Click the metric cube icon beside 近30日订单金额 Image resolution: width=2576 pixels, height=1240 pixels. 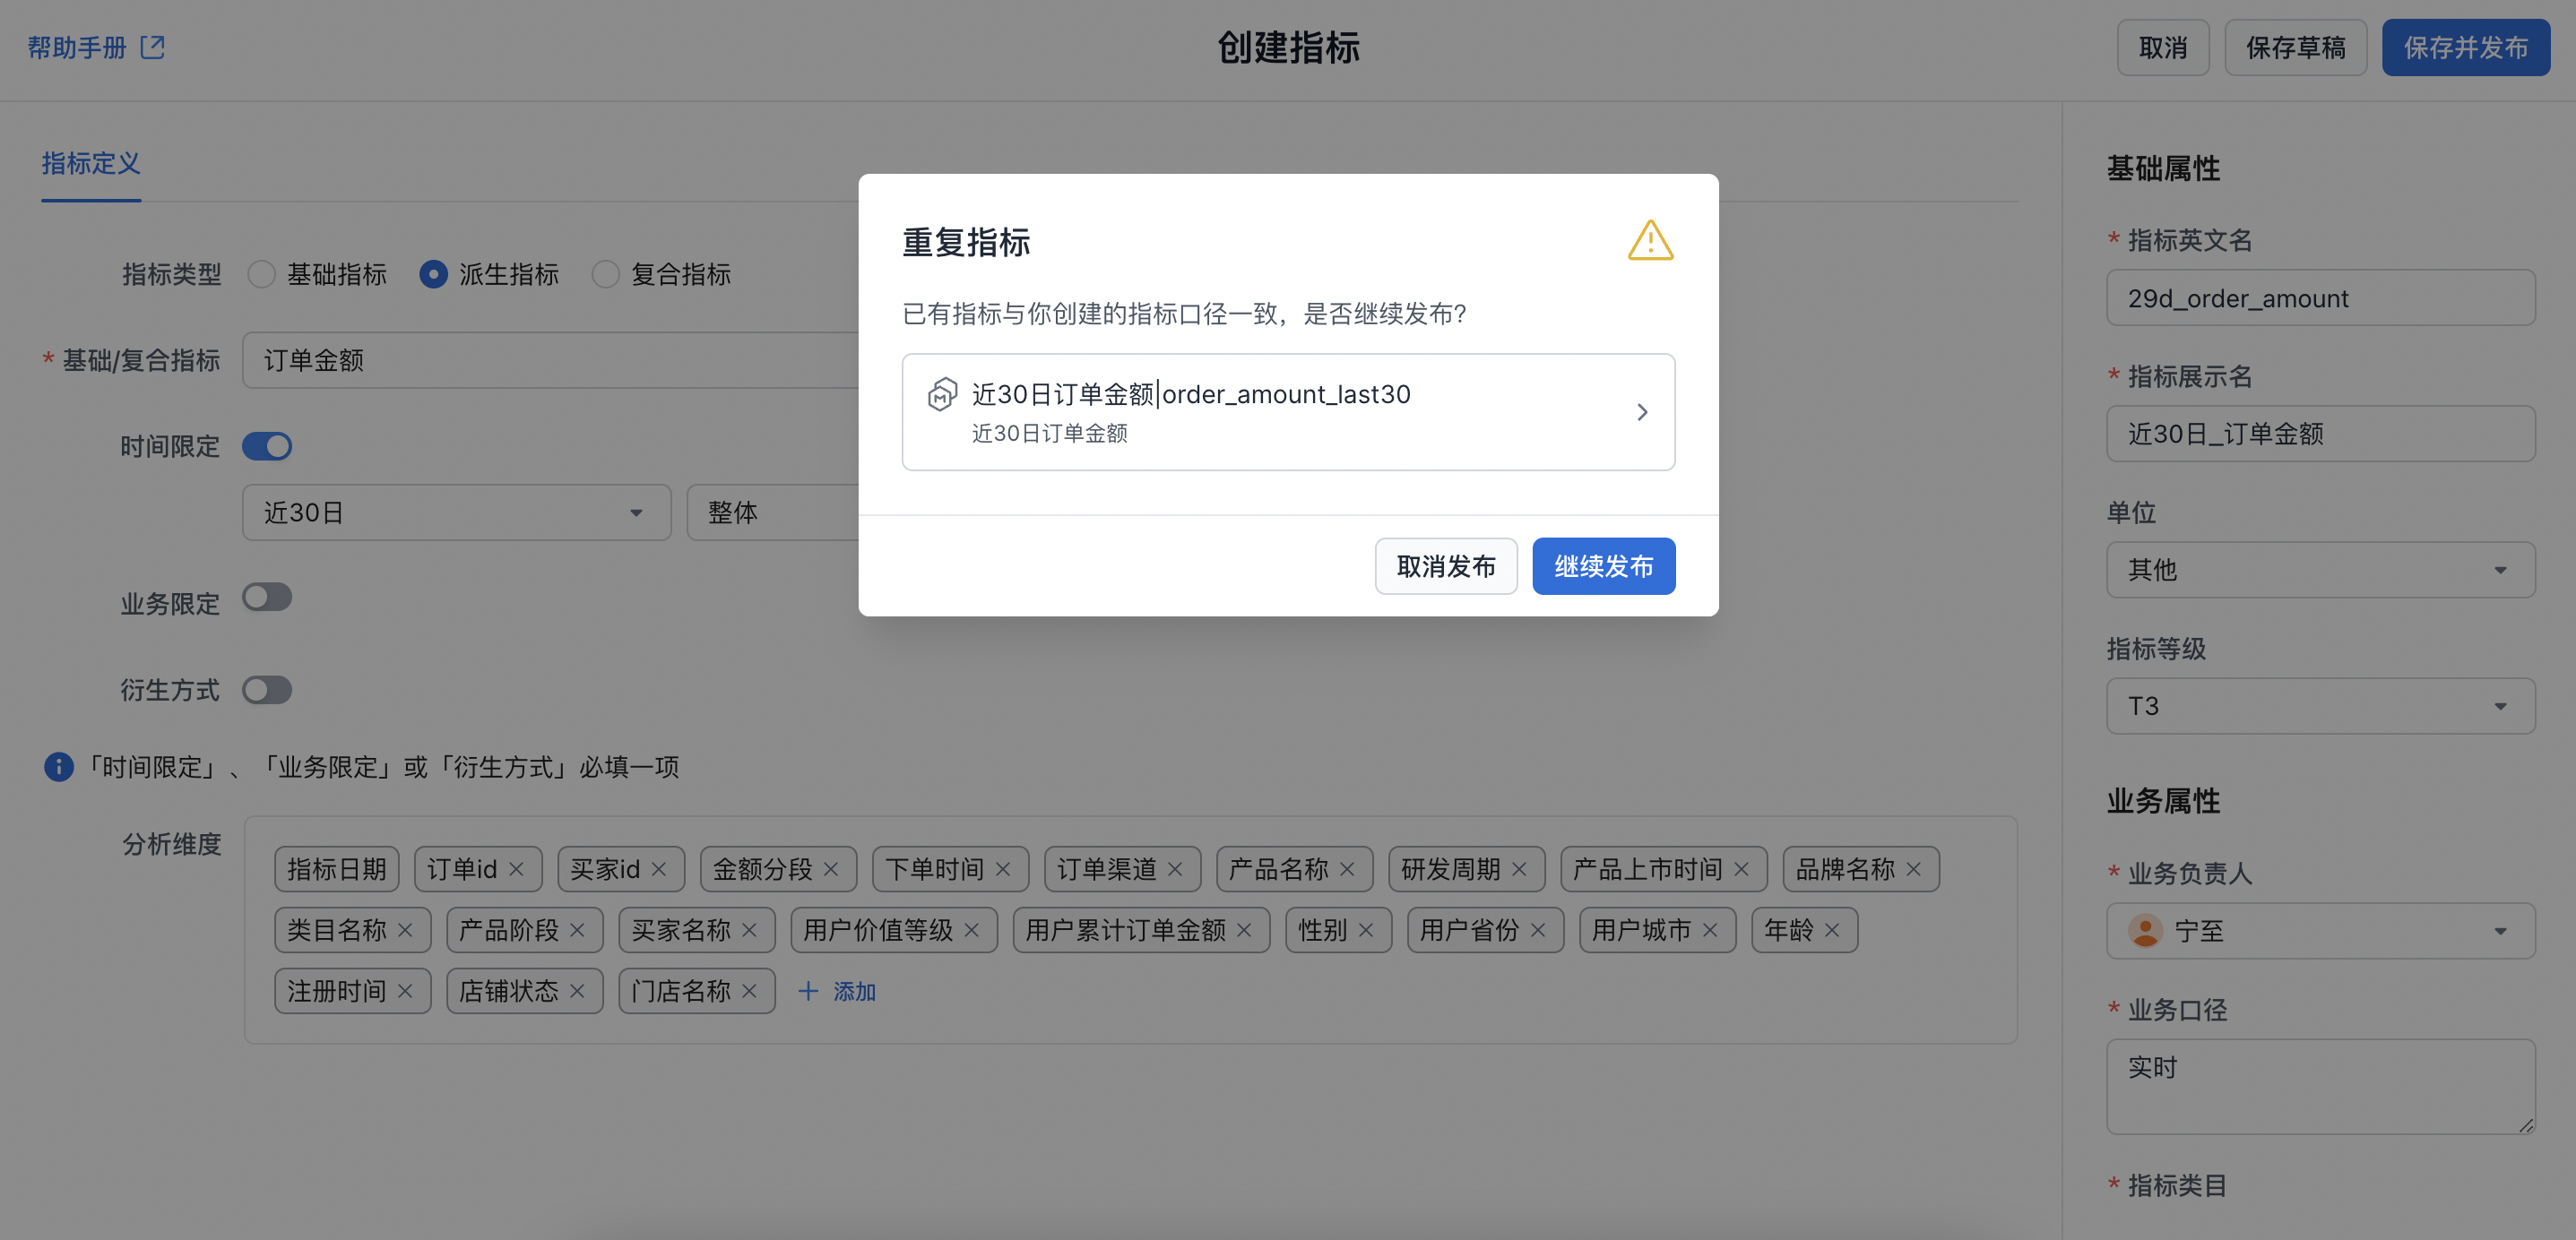click(942, 394)
